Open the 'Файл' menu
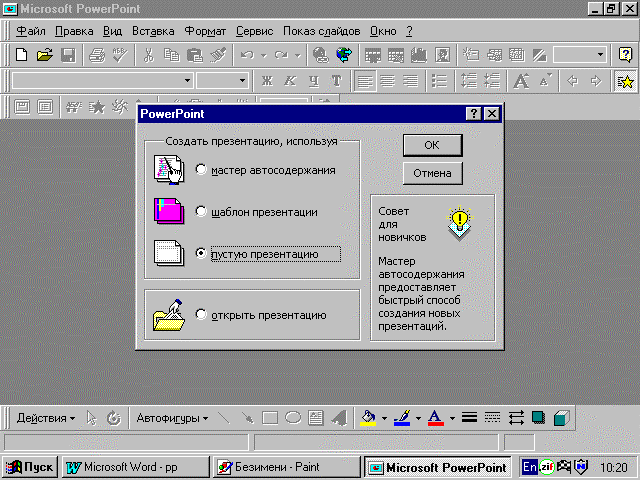The height and width of the screenshot is (480, 640). [x=31, y=31]
